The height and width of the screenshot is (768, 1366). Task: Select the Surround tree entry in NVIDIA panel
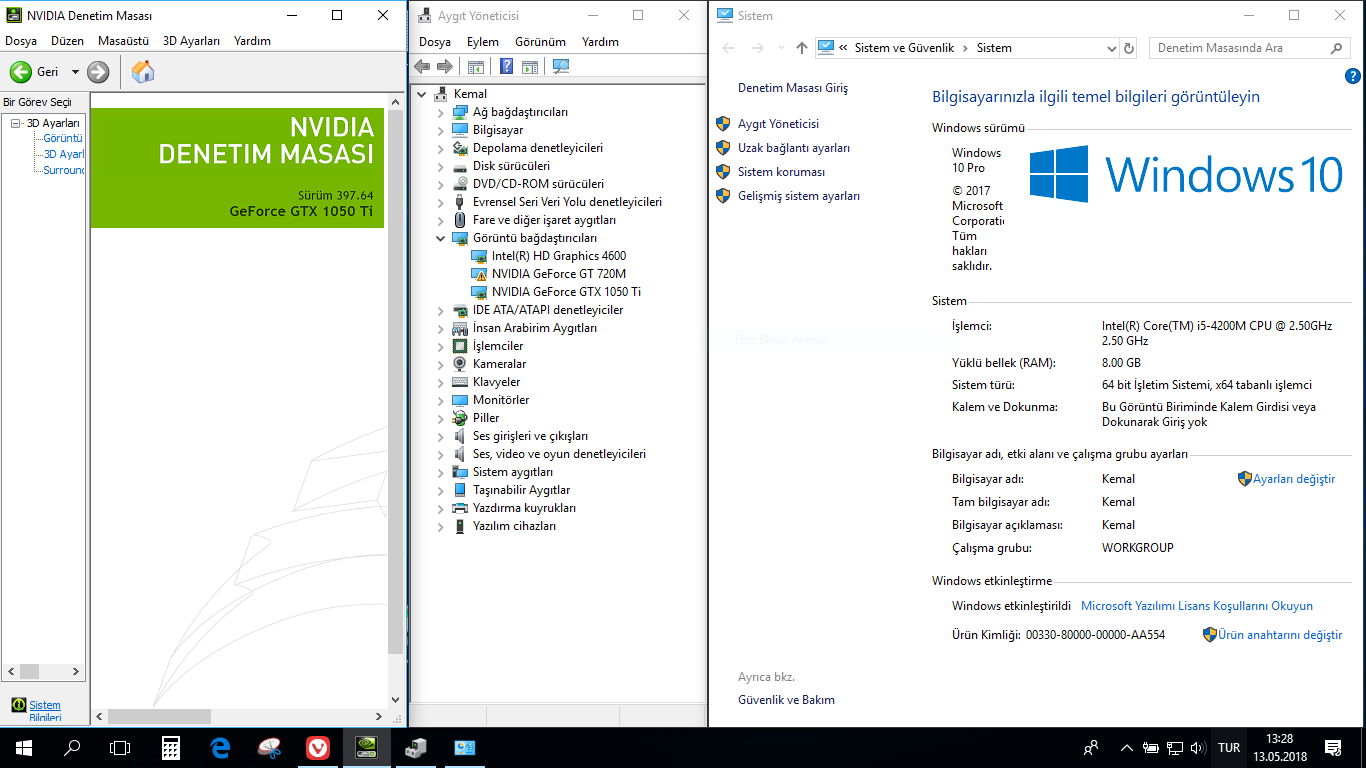(x=64, y=170)
